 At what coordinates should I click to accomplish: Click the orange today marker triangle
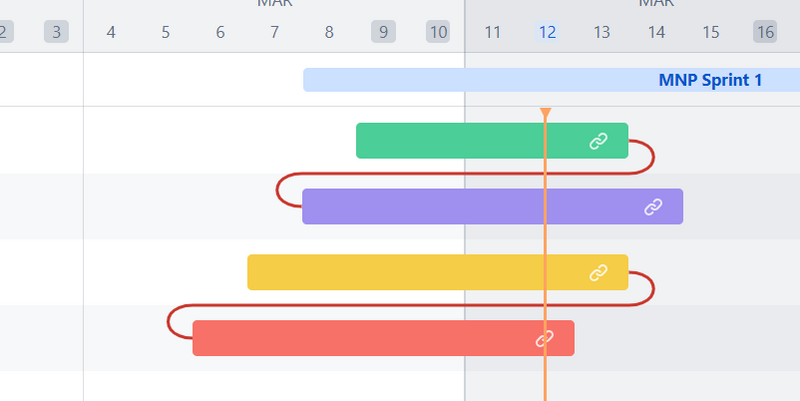pos(545,113)
